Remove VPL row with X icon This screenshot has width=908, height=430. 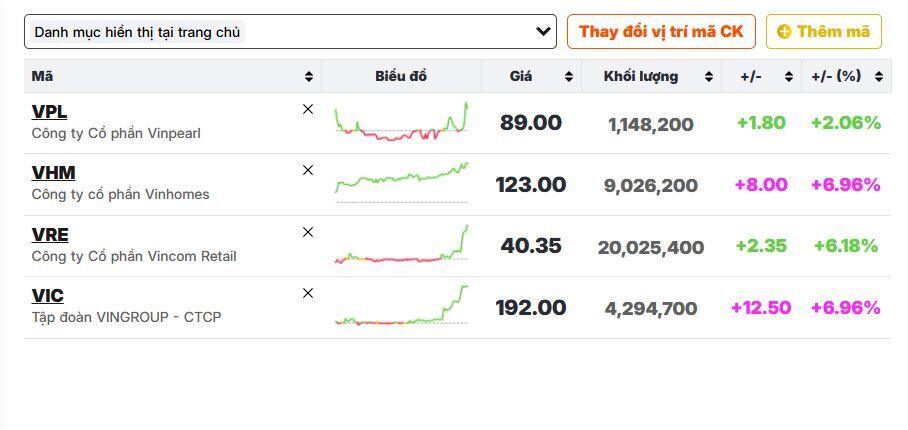(x=308, y=109)
